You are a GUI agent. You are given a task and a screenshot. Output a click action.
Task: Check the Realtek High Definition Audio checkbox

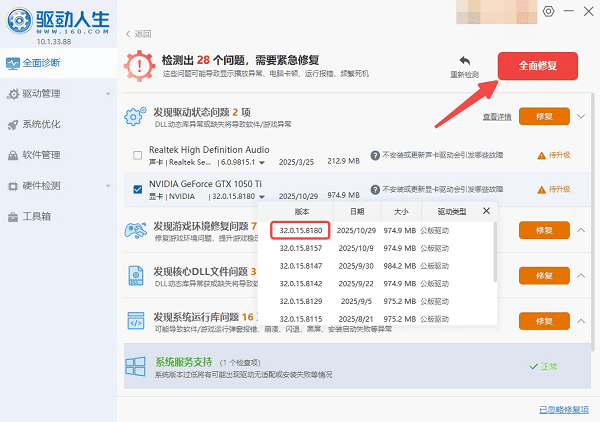click(138, 156)
